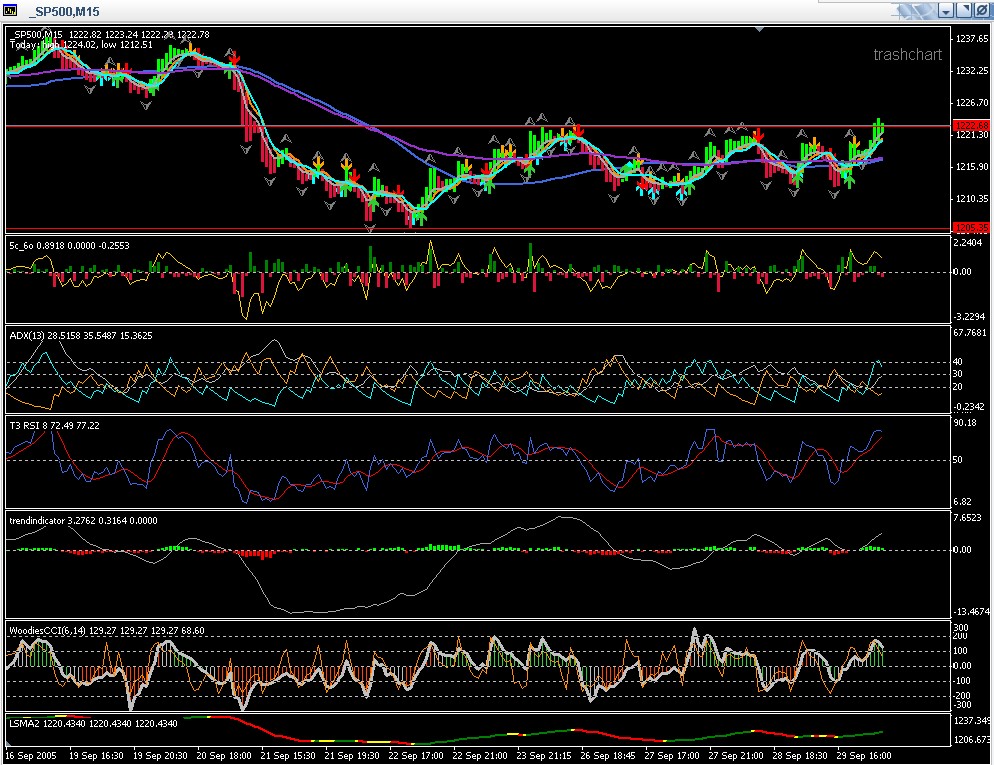Click the 1232.25 price scale value
Screen dimensions: 994x765
[x=972, y=70]
